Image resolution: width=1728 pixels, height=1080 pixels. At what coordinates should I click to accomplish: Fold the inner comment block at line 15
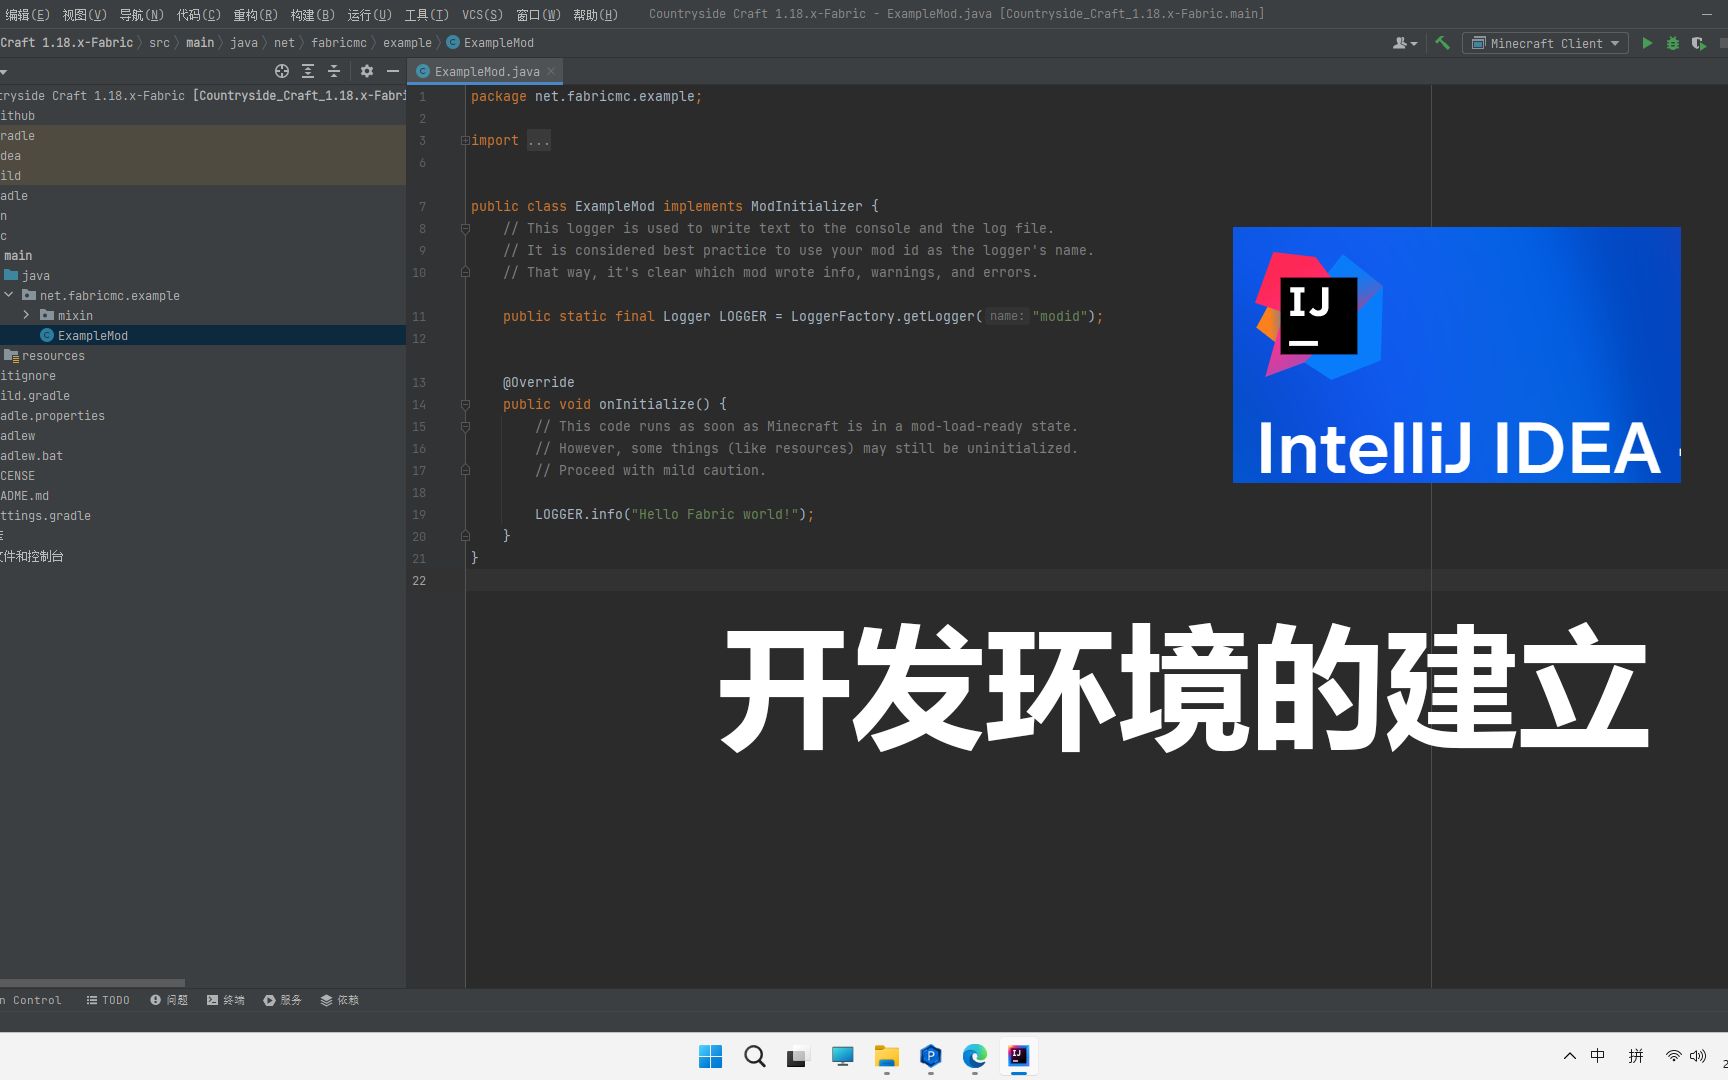(465, 427)
